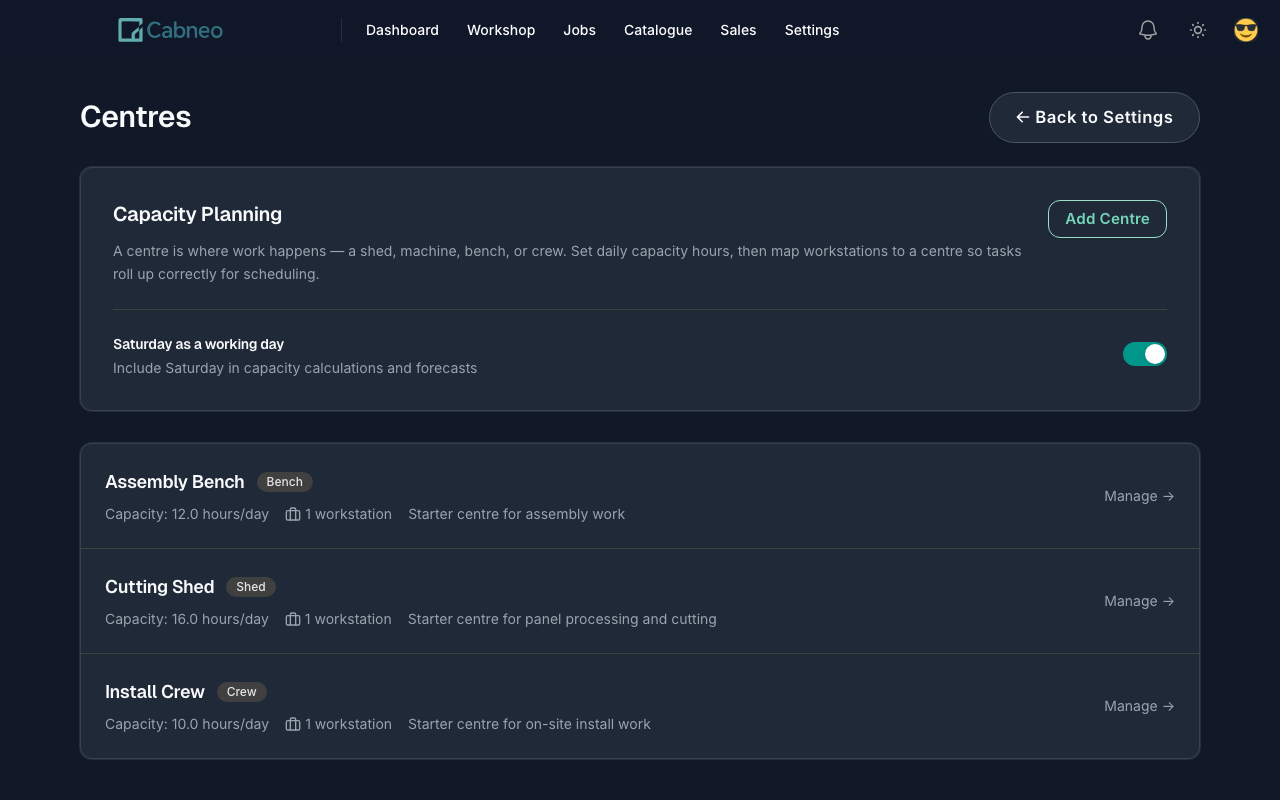
Task: Select the Install Crew centre title
Action: (155, 692)
